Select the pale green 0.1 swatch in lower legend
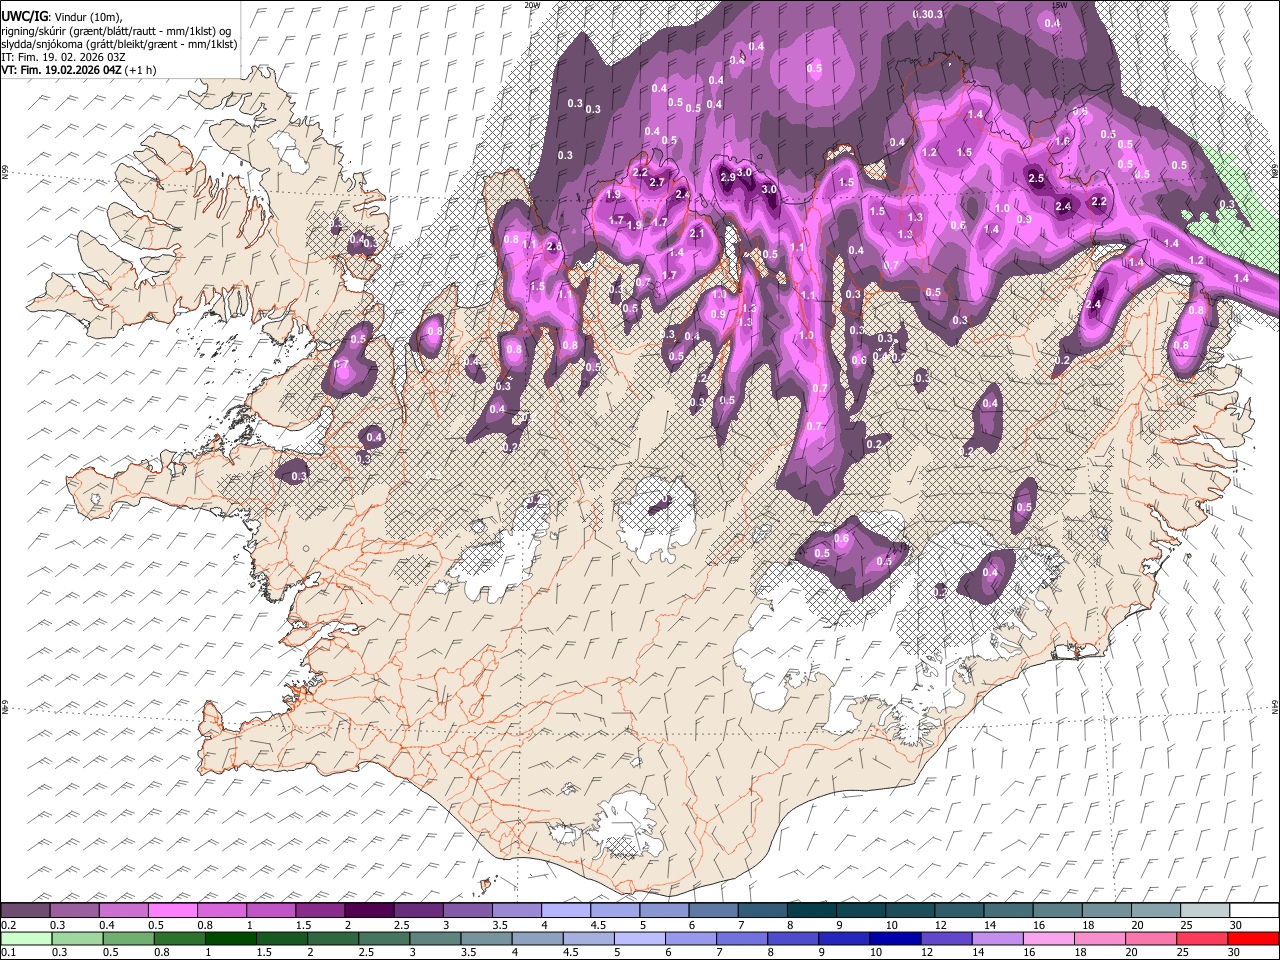Screen dimensions: 1280x960 coord(26,938)
